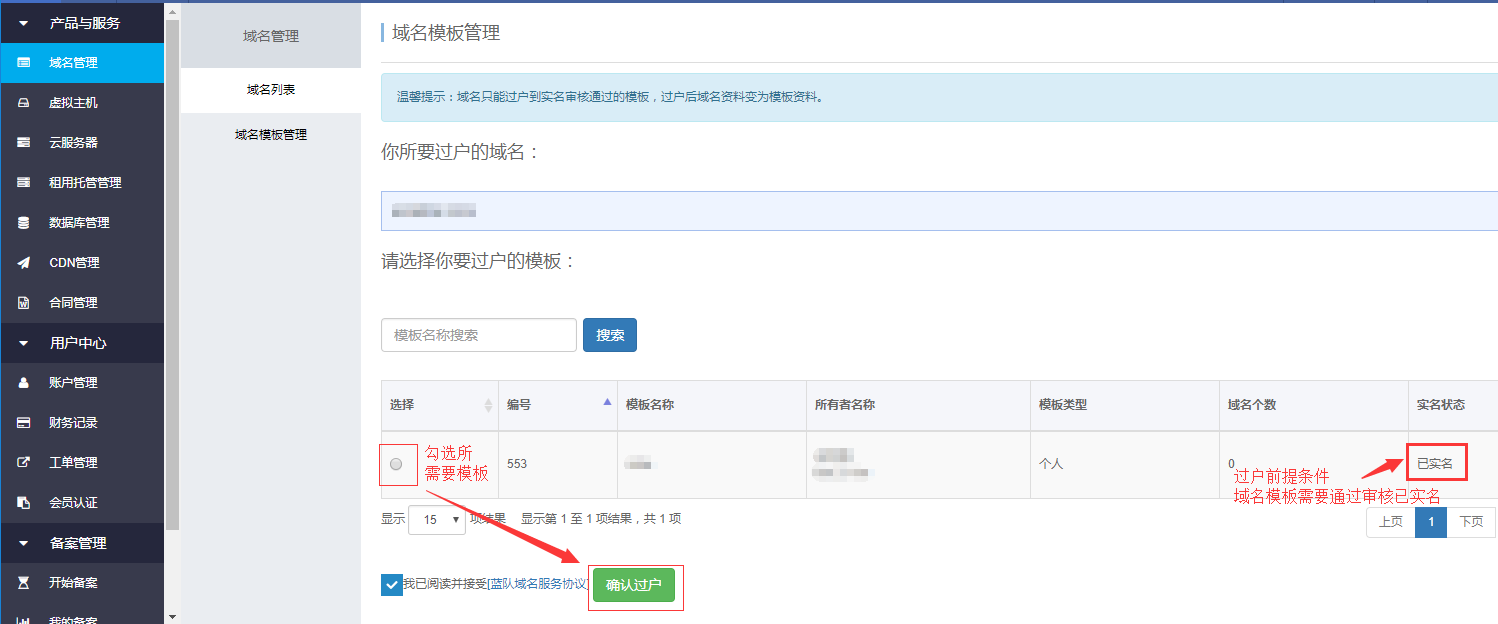Screen dimensions: 1498x624
Task: Click the 数据库管理 database icon
Action: click(x=23, y=223)
